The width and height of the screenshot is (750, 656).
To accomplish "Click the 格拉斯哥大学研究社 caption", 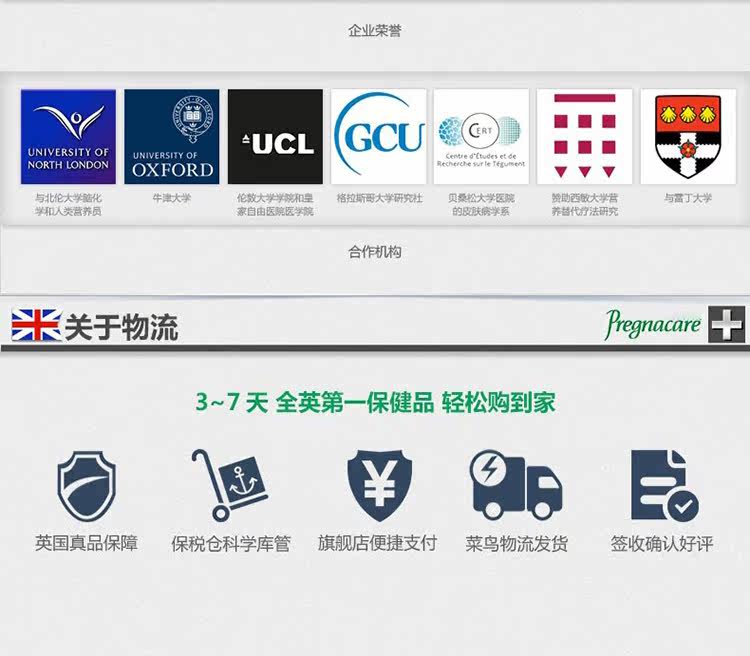I will point(379,198).
